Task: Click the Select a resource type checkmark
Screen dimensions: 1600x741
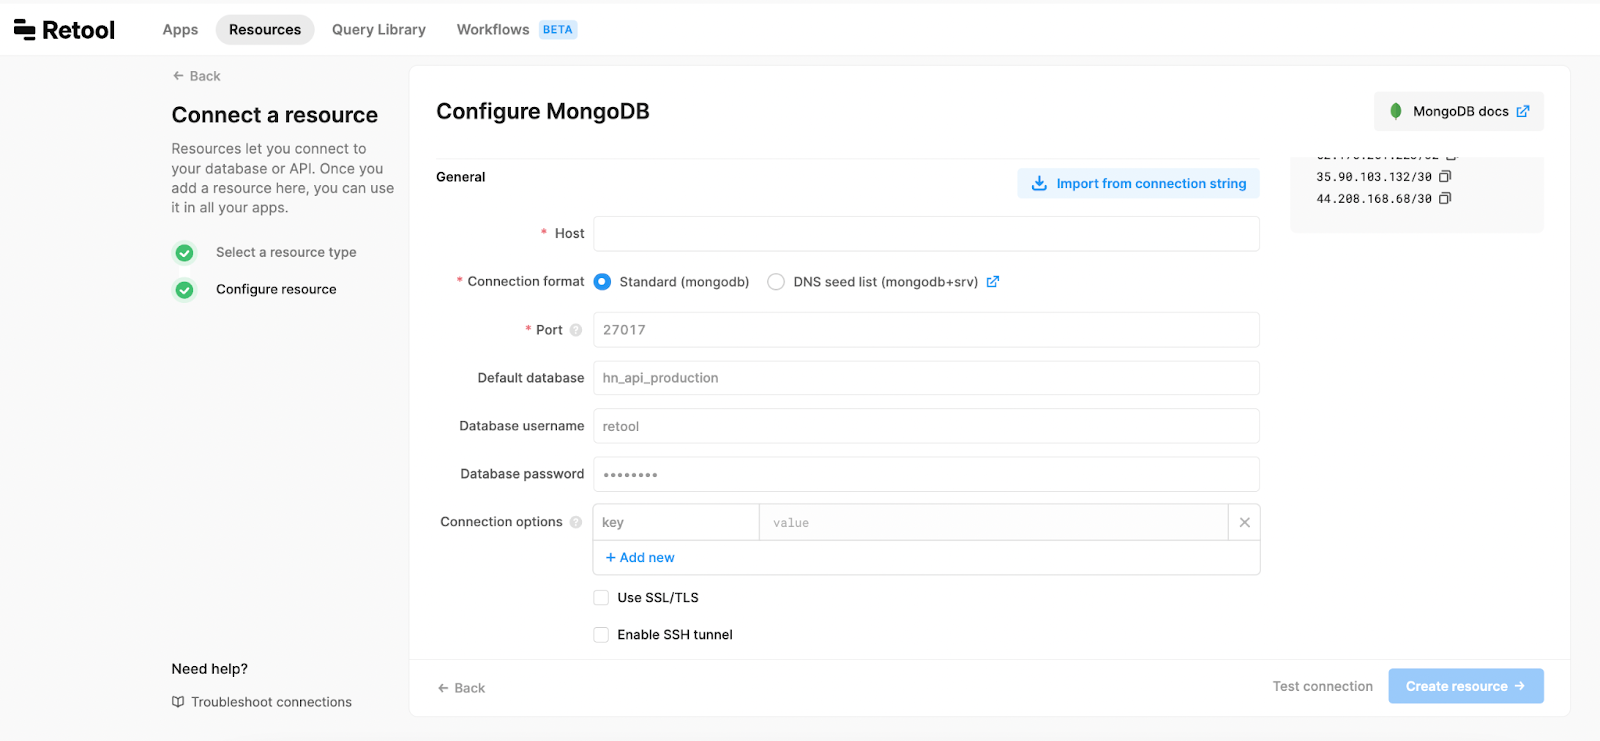Action: click(x=184, y=253)
